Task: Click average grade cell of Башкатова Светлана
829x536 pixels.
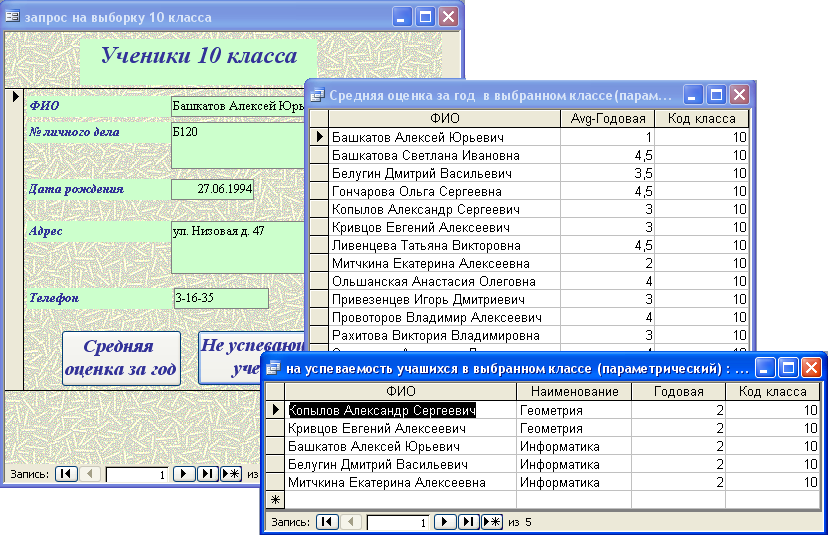Action: [x=607, y=155]
